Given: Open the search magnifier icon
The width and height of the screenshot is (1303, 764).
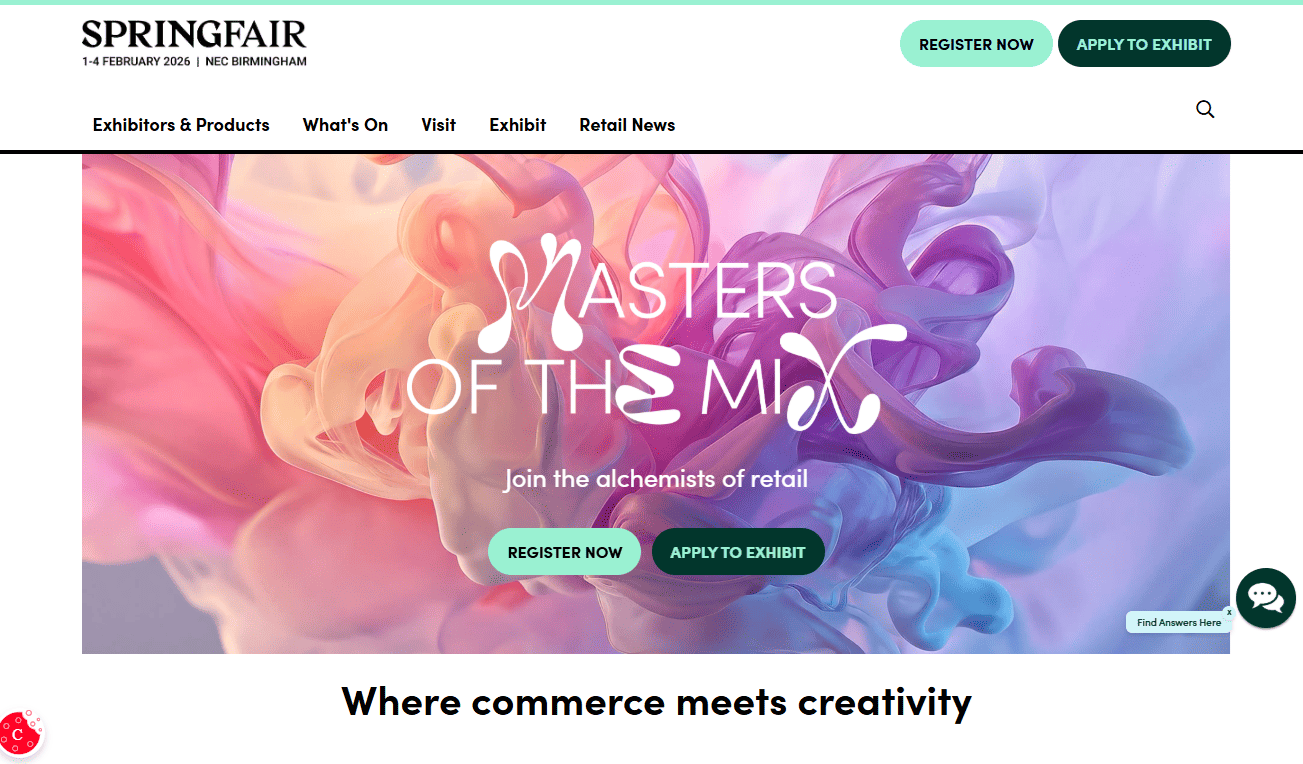Looking at the screenshot, I should pyautogui.click(x=1205, y=109).
